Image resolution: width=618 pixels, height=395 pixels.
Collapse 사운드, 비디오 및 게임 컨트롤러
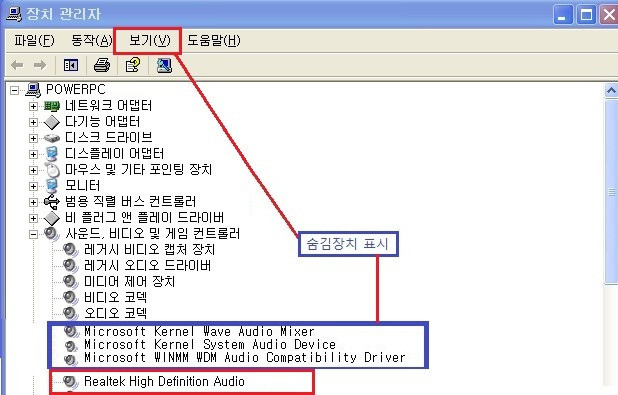coord(33,234)
